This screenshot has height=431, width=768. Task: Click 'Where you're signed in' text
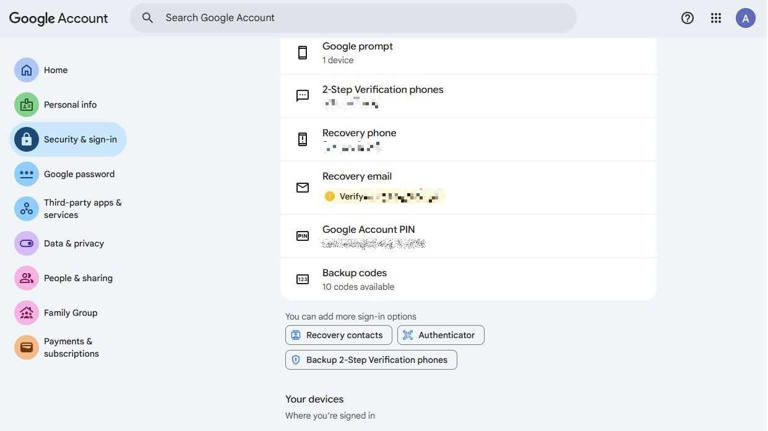tap(330, 415)
